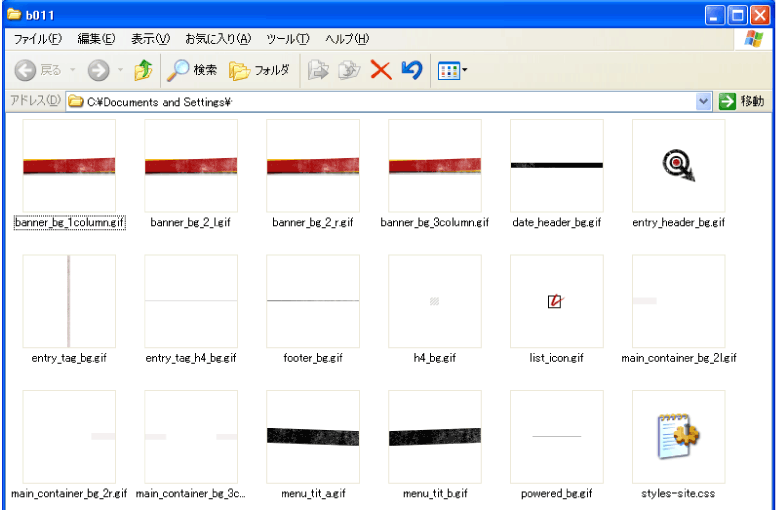Select the styles-site.css file icon
The image size is (780, 510).
click(x=679, y=436)
